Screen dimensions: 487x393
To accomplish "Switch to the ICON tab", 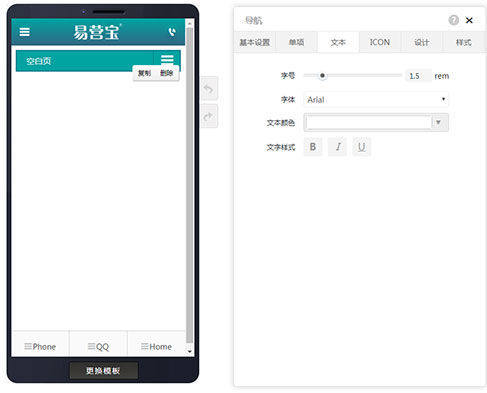I will (380, 42).
